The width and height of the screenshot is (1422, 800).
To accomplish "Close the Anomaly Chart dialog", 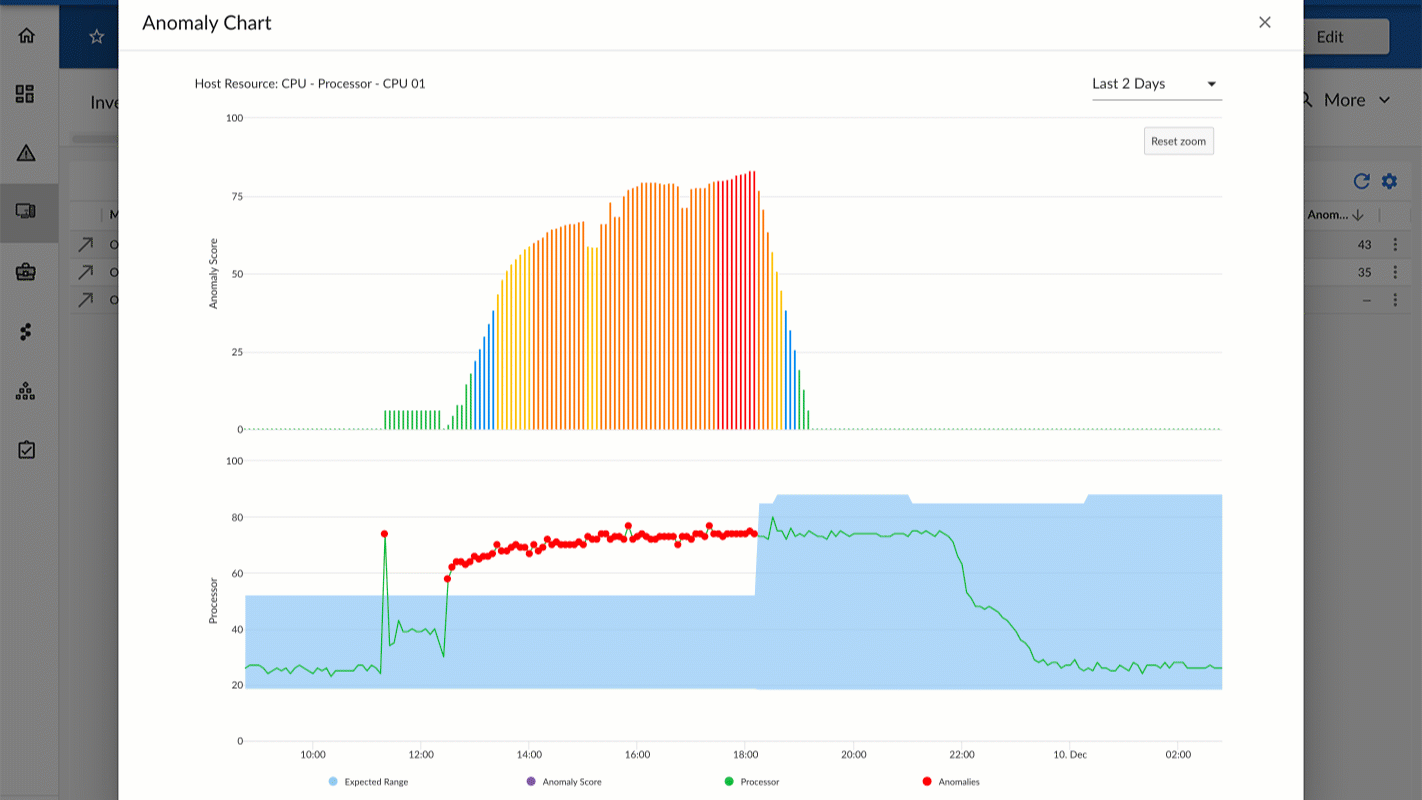I will coord(1265,22).
